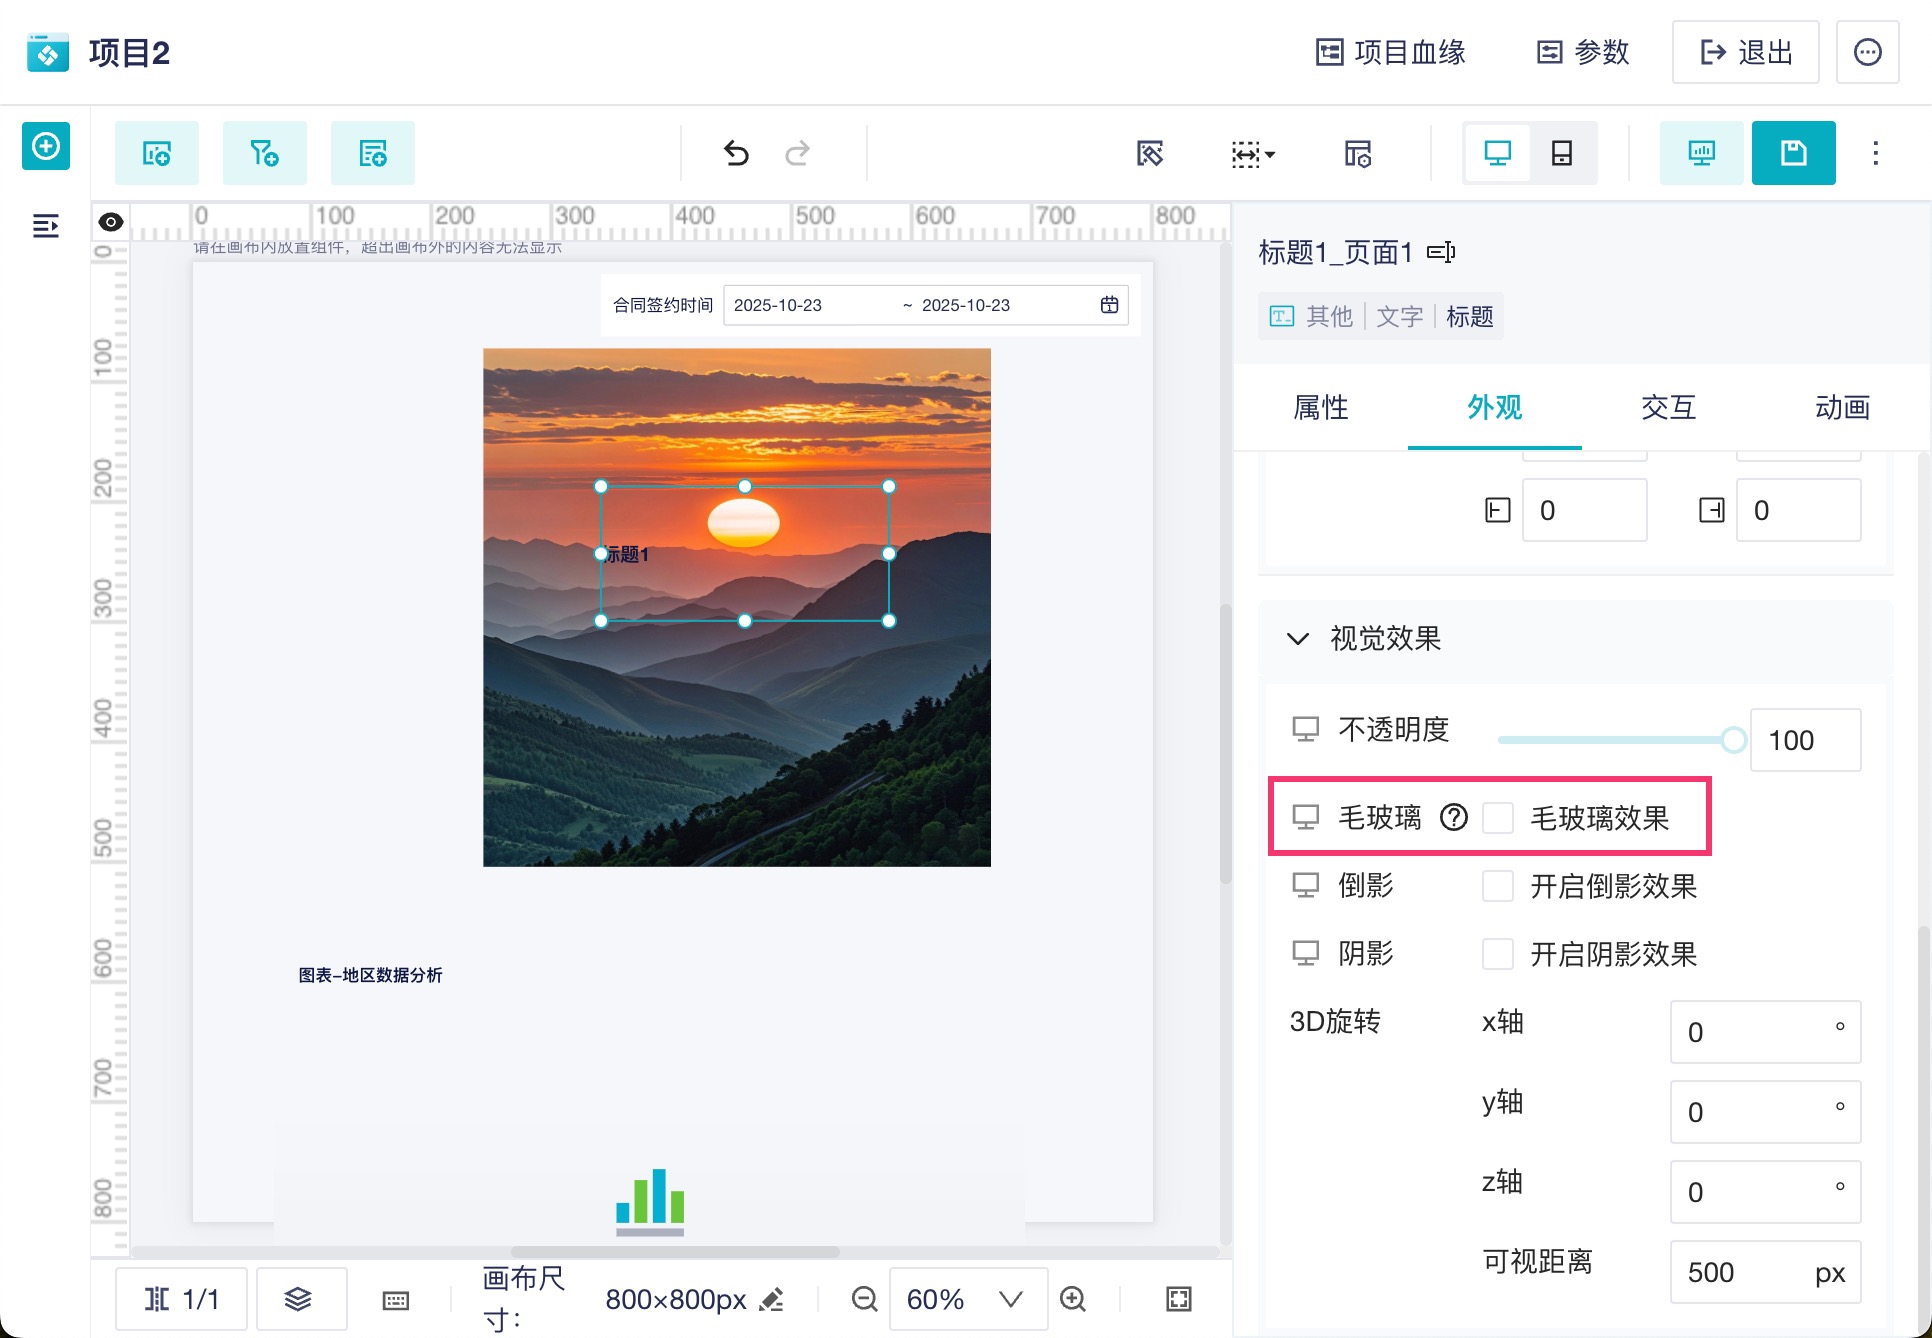Click the 退出 button
The width and height of the screenshot is (1932, 1338).
(x=1745, y=52)
